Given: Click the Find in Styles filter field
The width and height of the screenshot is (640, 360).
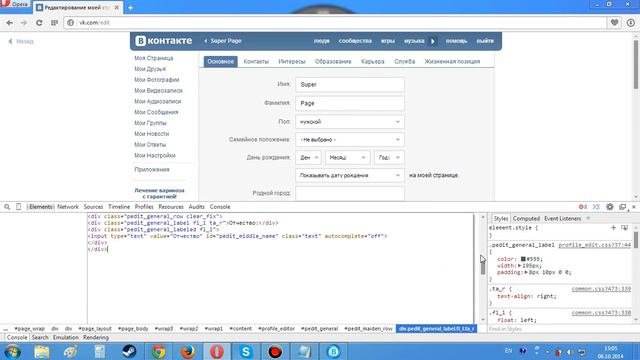Looking at the screenshot, I should pos(559,329).
